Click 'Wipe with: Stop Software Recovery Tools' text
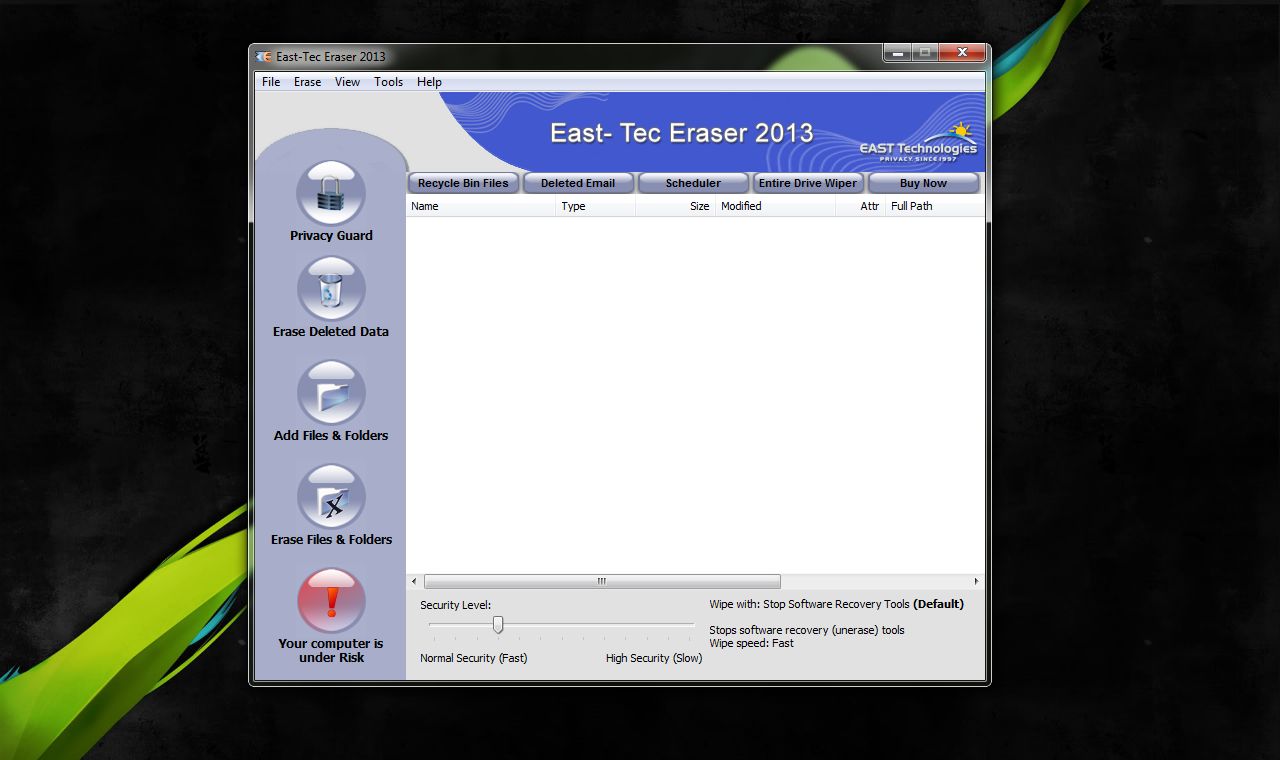Screen dimensions: 1280x760 (x=809, y=604)
